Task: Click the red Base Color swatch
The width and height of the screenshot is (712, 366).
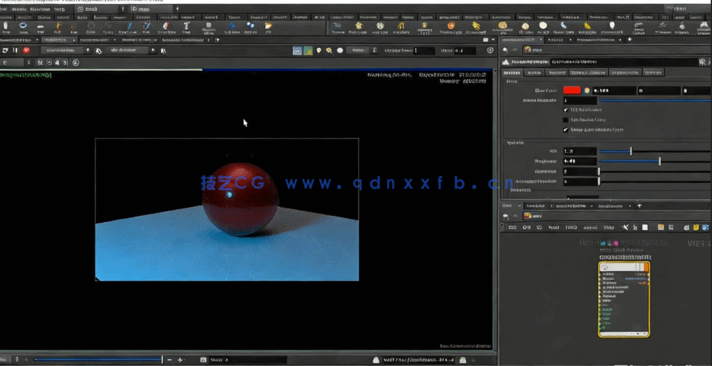Action: tap(572, 90)
